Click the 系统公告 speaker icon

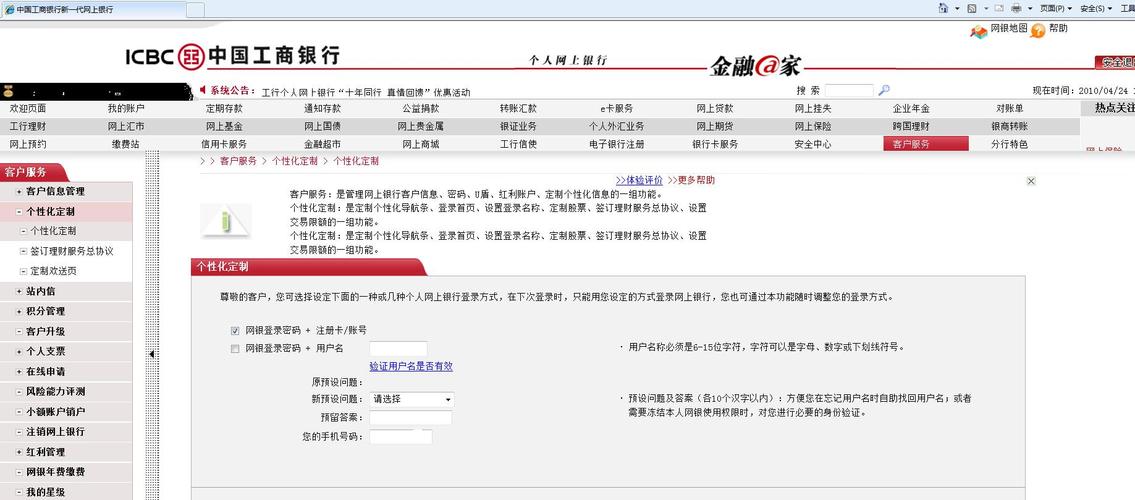[203, 90]
